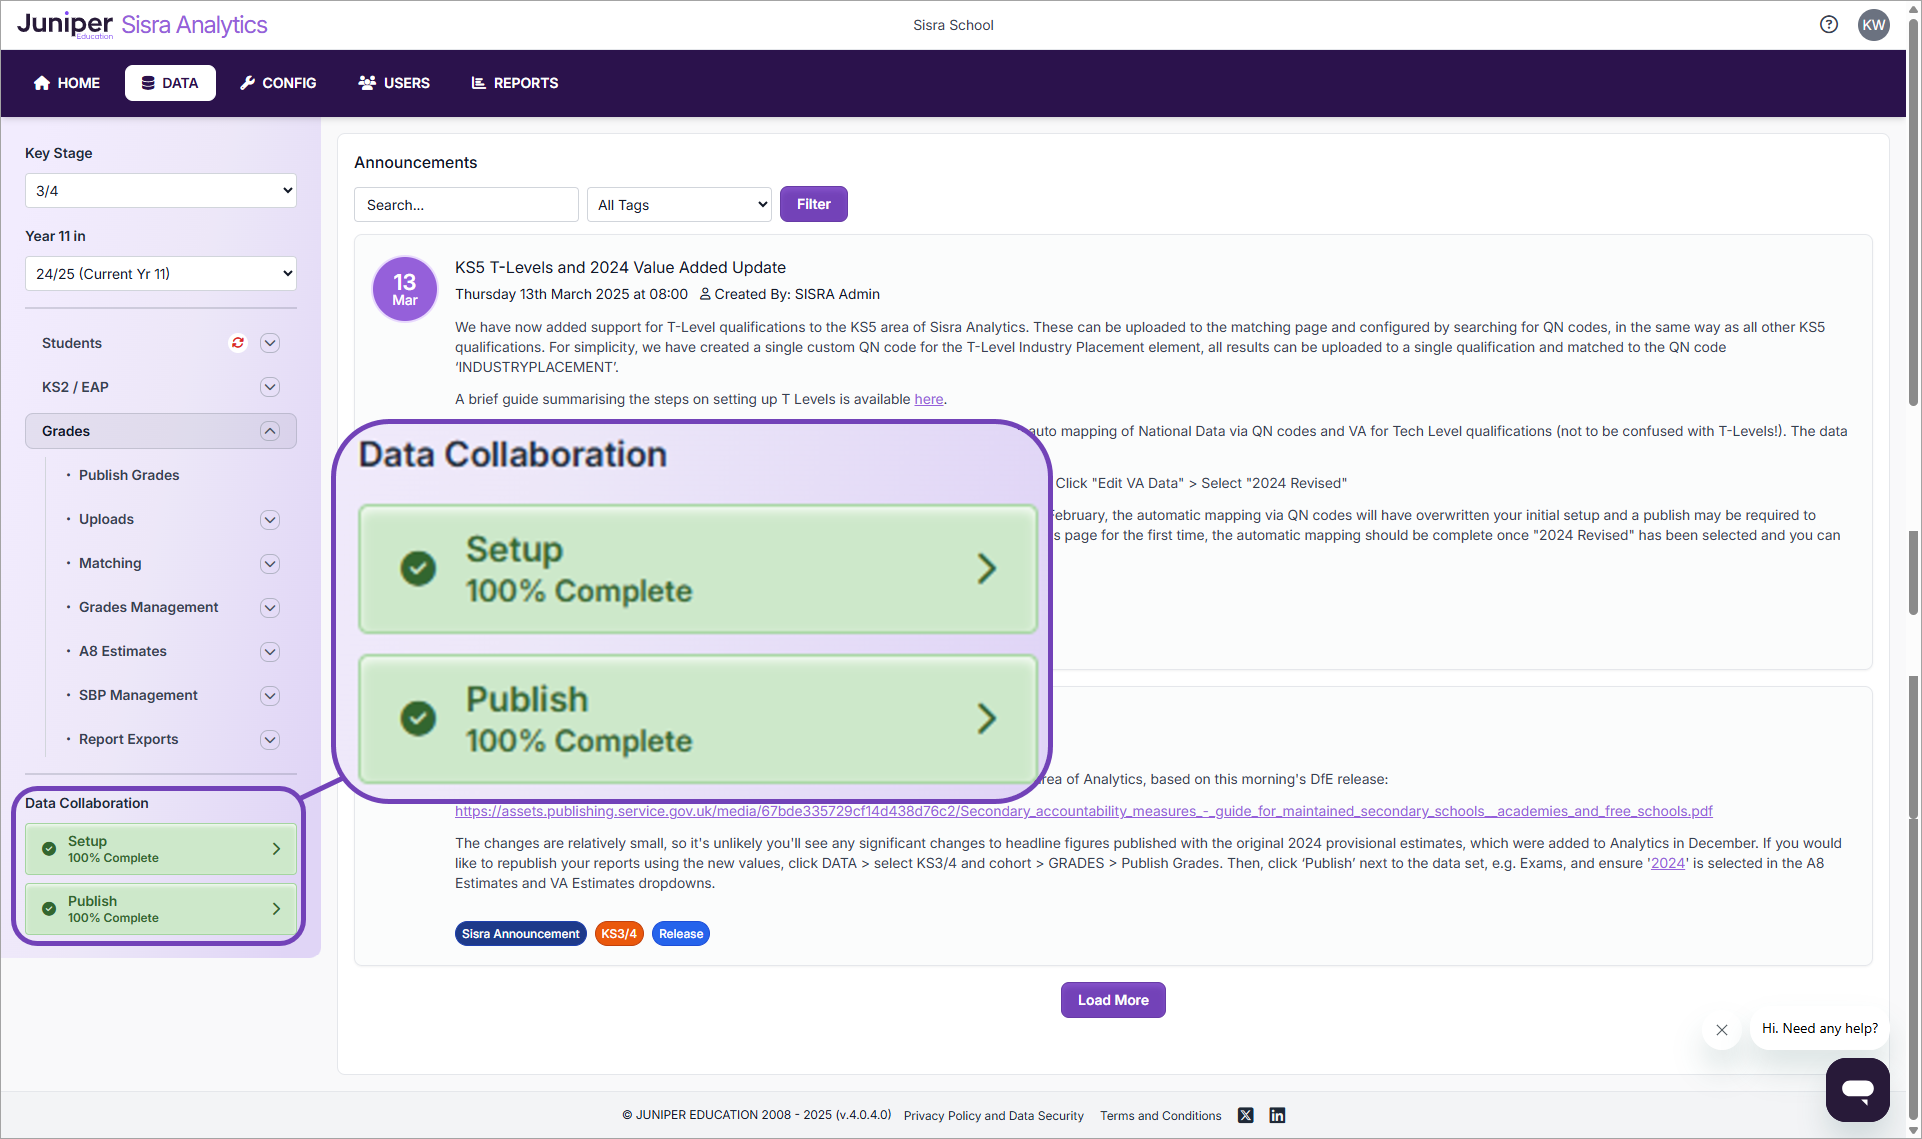1922x1139 pixels.
Task: Click the CONFIG wrench icon
Action: point(248,82)
